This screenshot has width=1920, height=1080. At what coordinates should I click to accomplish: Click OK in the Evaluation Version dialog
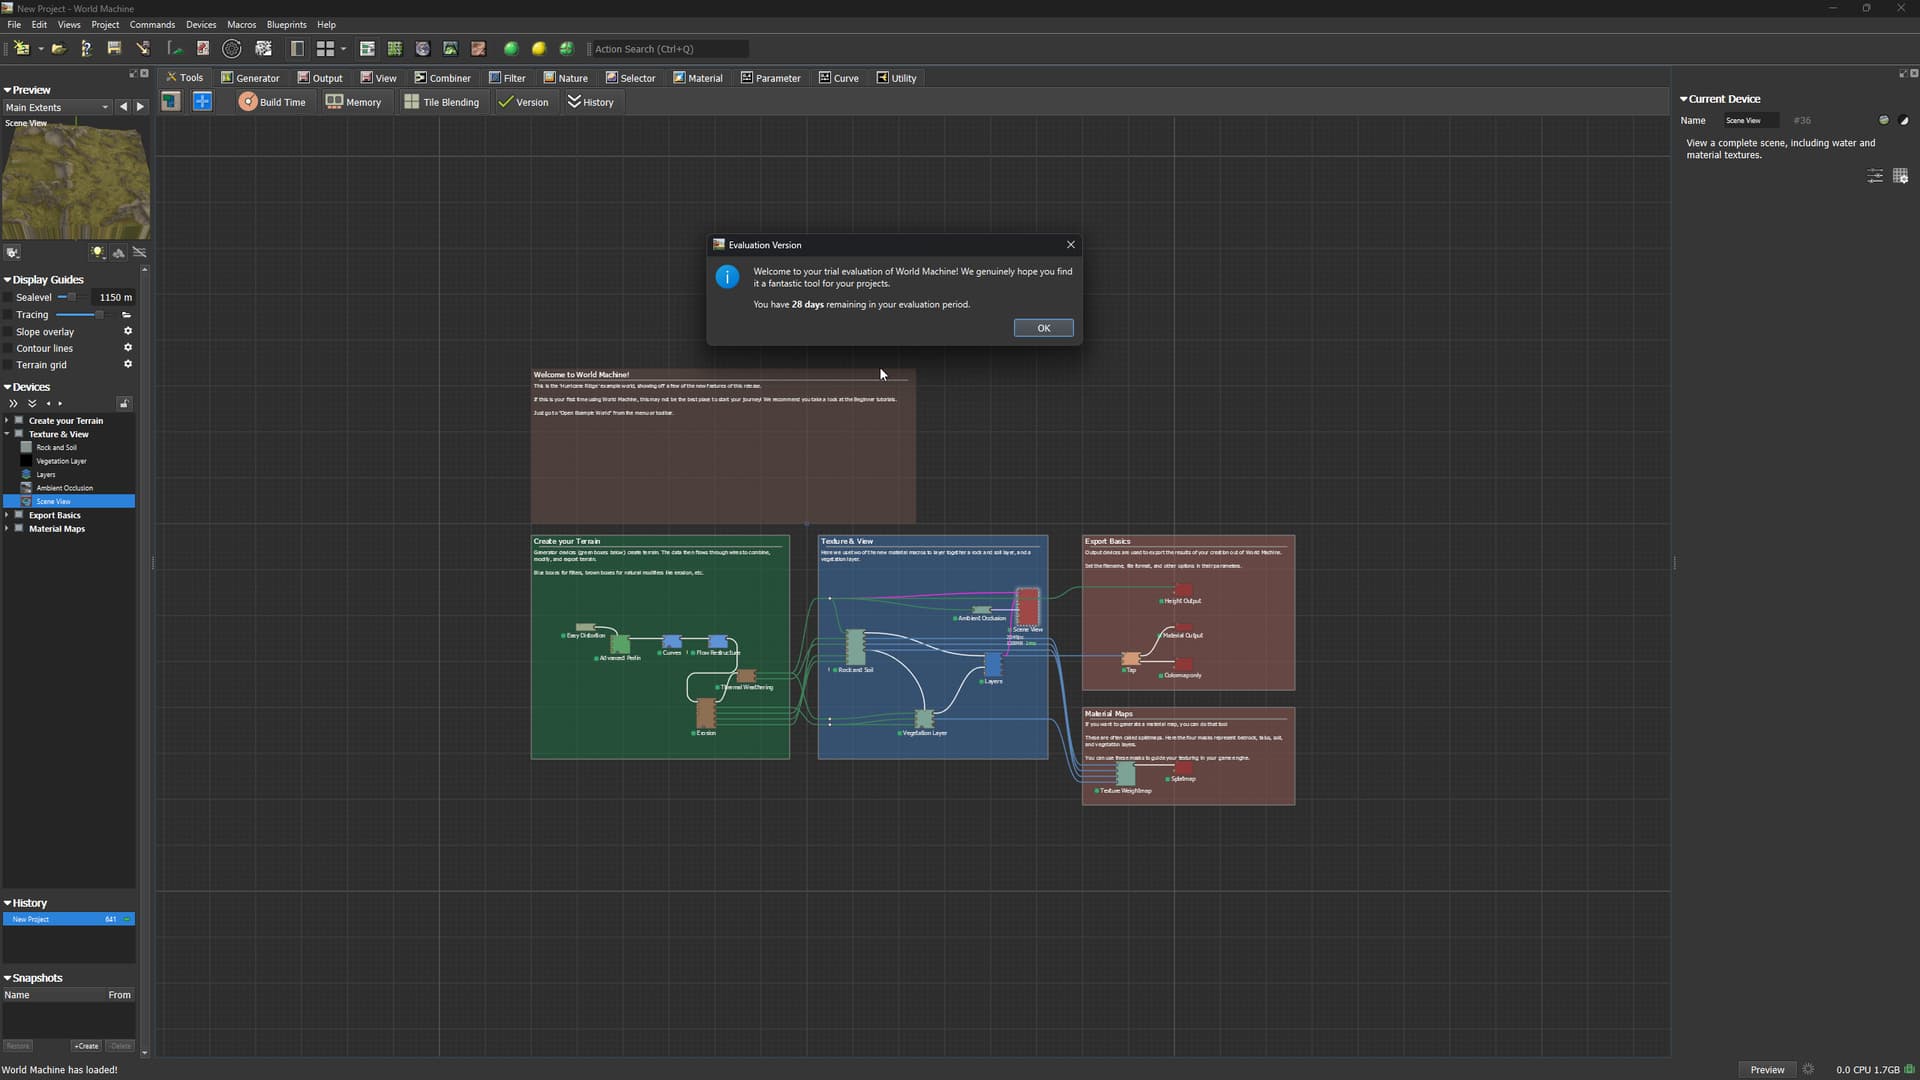click(1043, 328)
